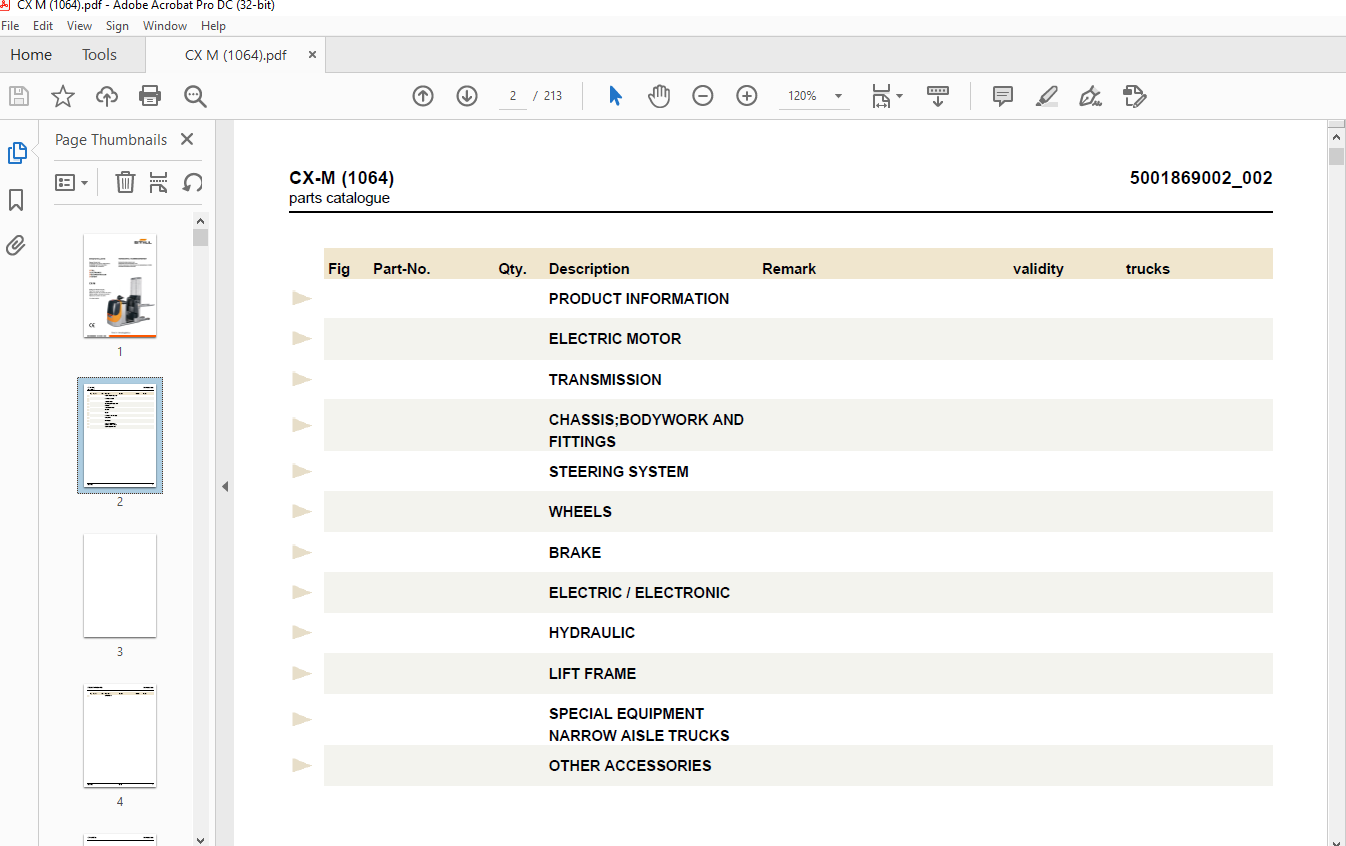
Task: Open the Bookmarks sidebar panel
Action: coord(16,200)
